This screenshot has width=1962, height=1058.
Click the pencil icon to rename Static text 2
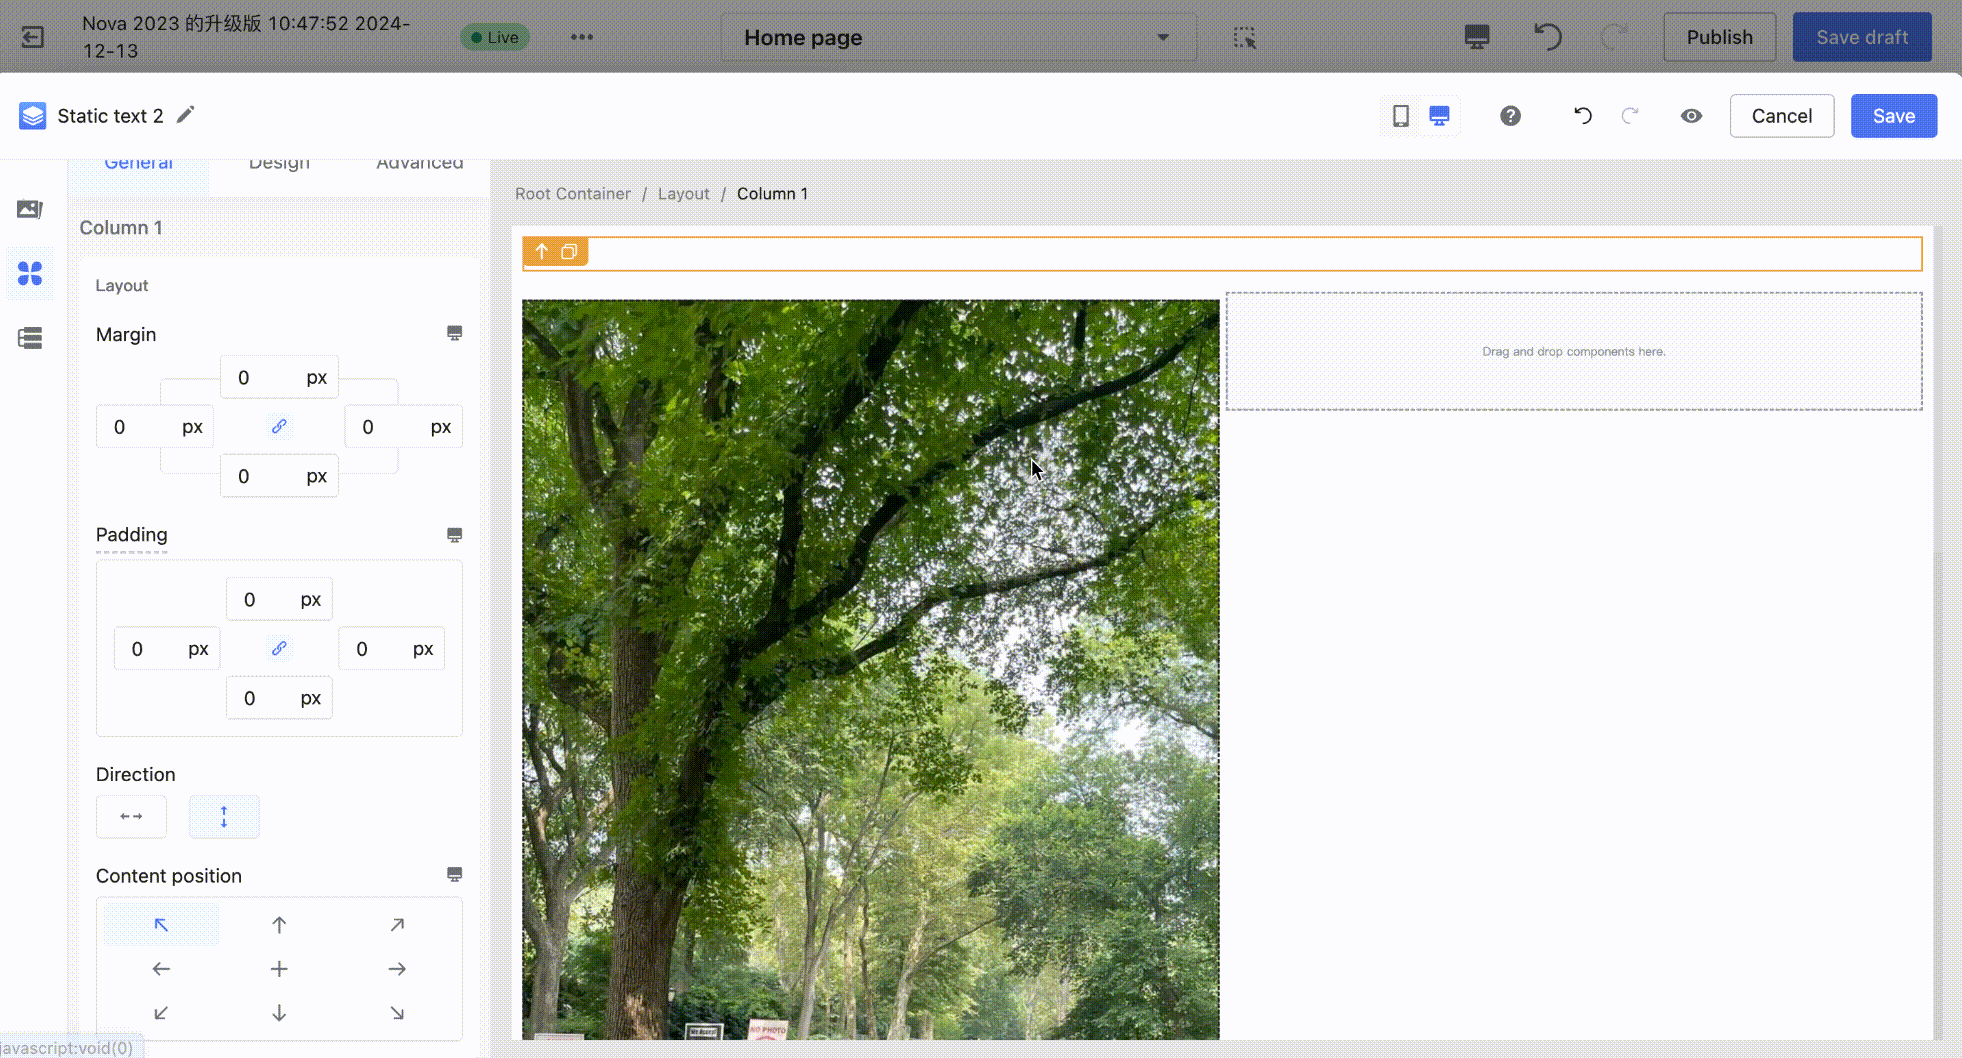(x=185, y=115)
